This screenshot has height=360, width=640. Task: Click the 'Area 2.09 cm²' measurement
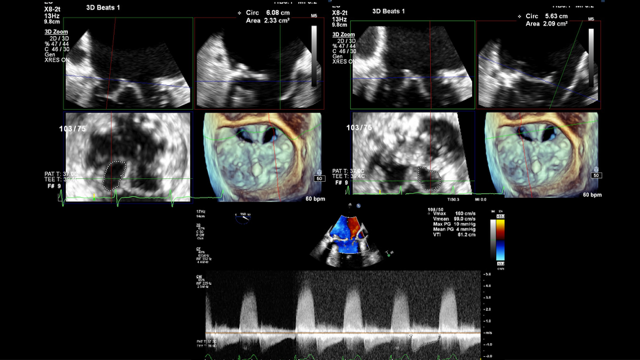click(547, 24)
